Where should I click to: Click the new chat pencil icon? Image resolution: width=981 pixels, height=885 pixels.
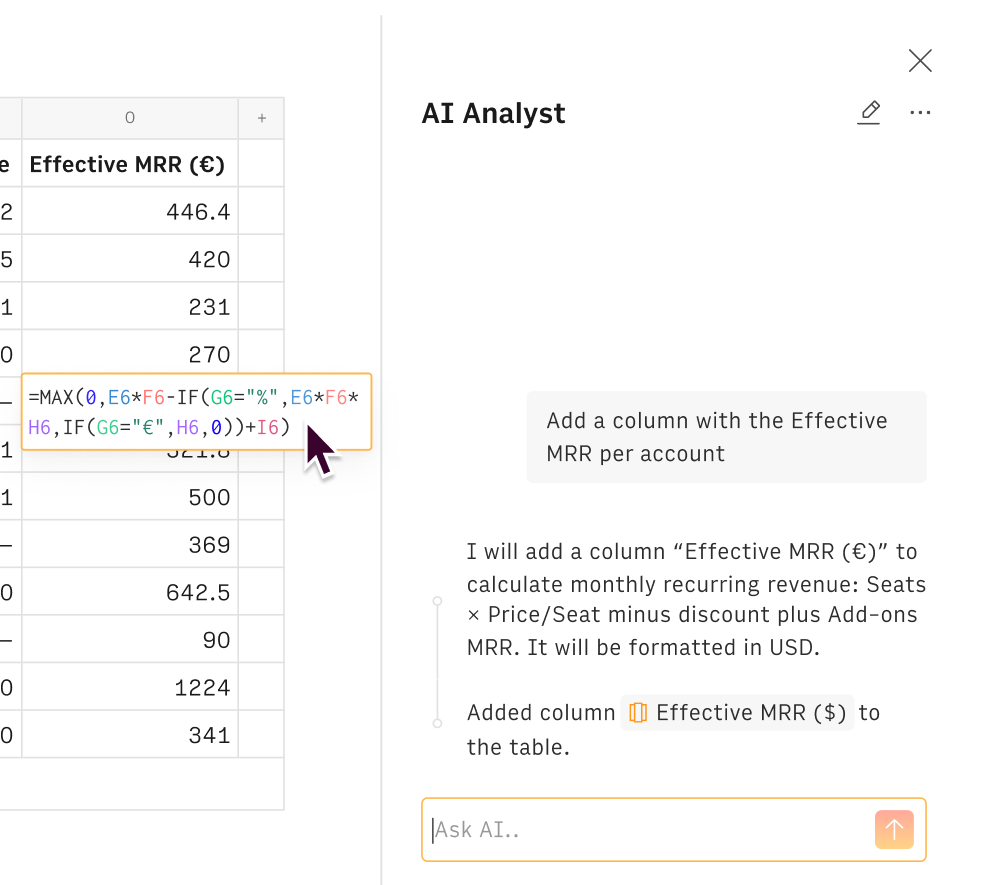[x=869, y=113]
